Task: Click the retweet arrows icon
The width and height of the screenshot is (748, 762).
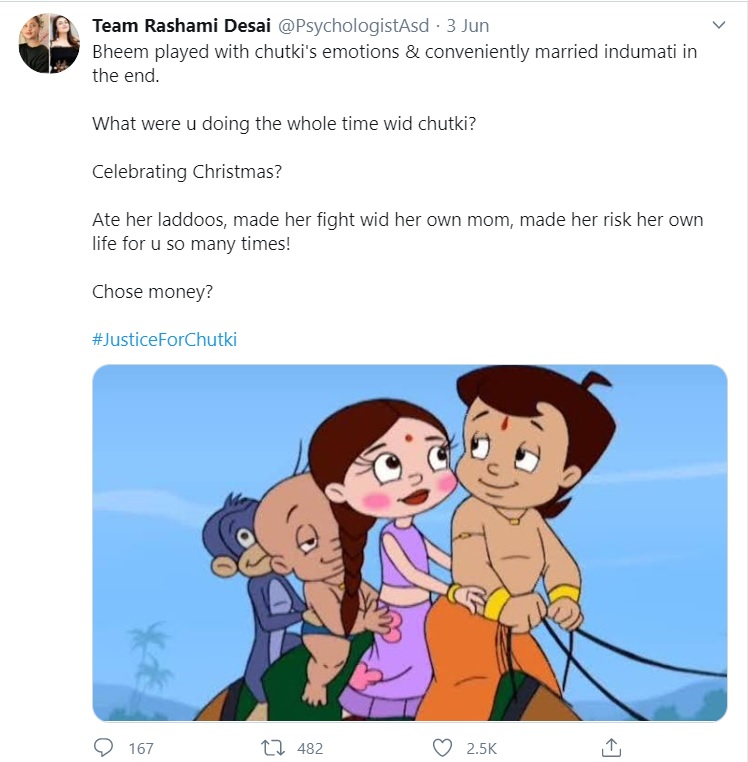Action: pyautogui.click(x=270, y=747)
